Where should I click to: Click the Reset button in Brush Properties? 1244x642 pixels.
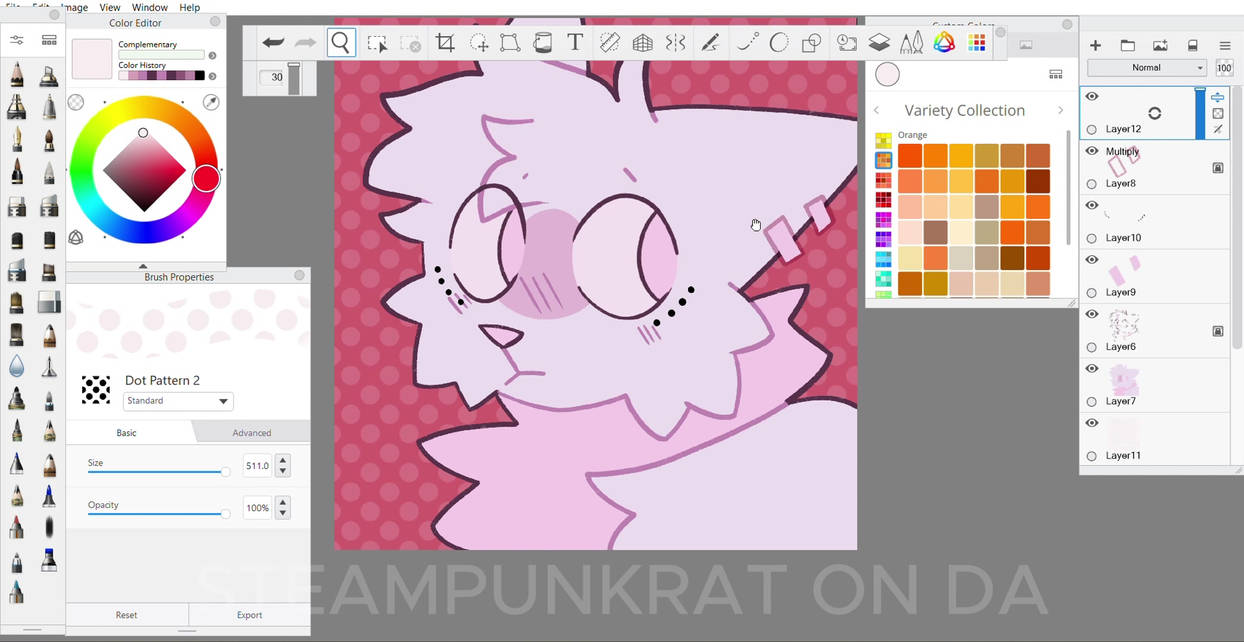(126, 615)
